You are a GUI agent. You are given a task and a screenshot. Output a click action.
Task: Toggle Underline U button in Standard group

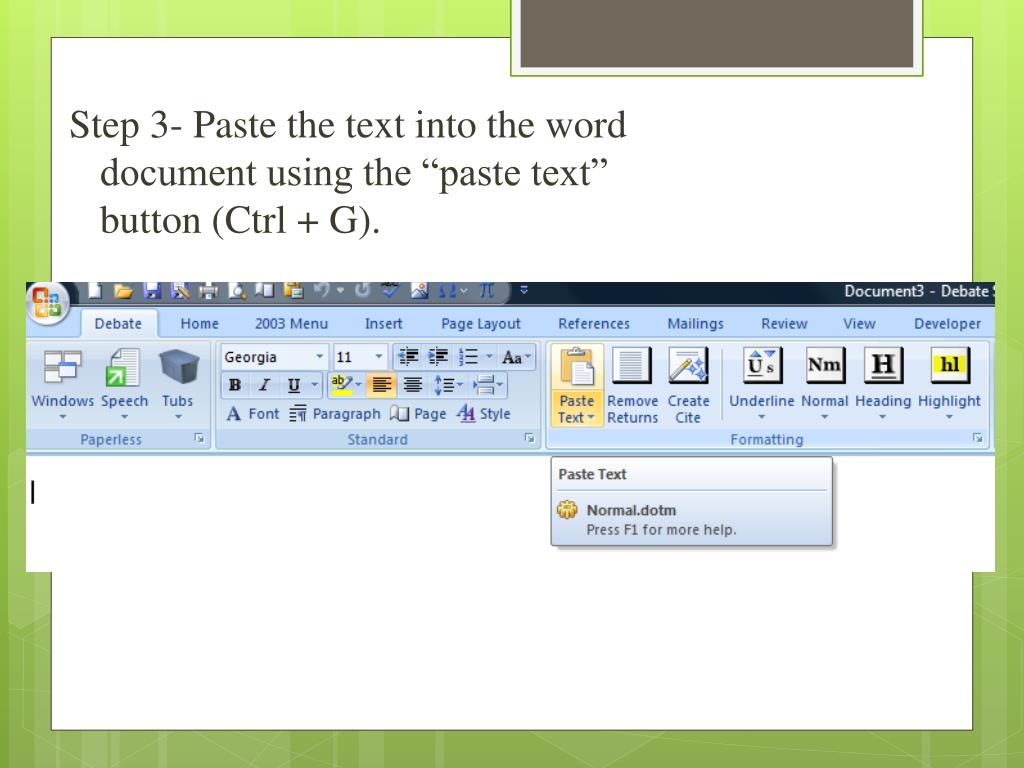point(294,385)
